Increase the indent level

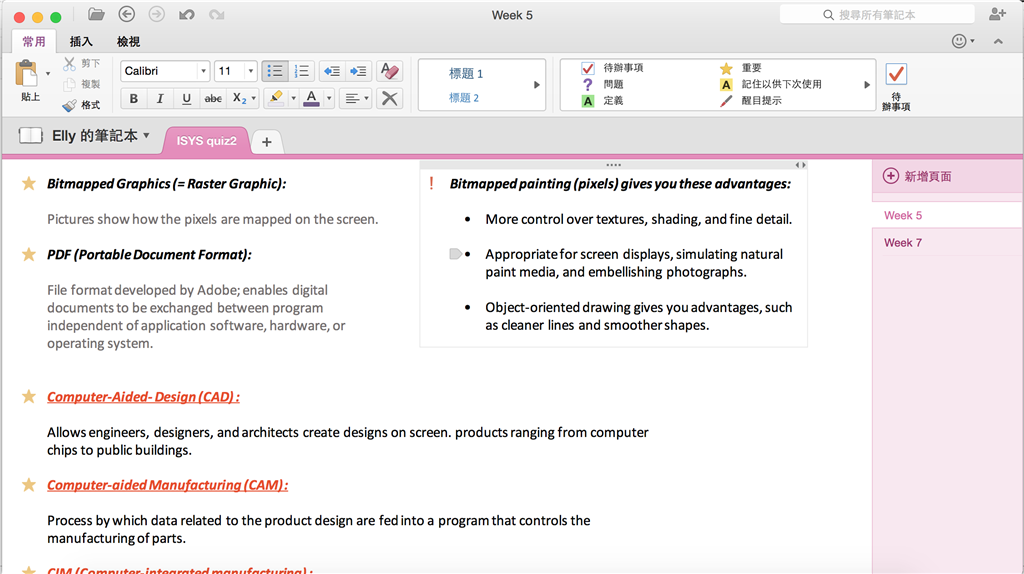click(358, 71)
